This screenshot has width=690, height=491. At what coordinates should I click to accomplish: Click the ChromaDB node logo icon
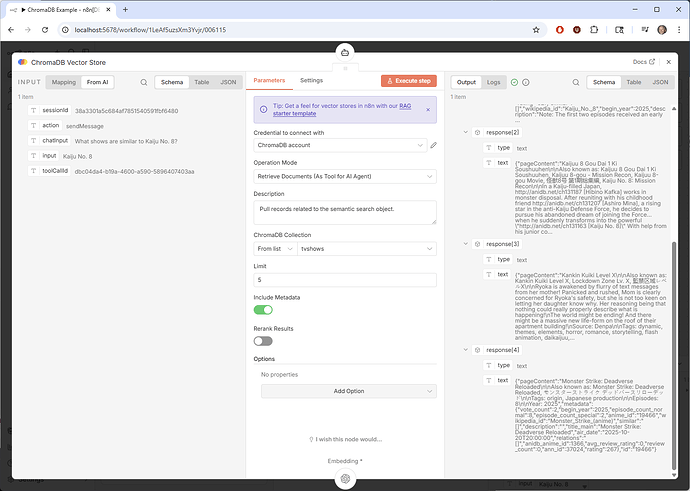click(x=22, y=62)
